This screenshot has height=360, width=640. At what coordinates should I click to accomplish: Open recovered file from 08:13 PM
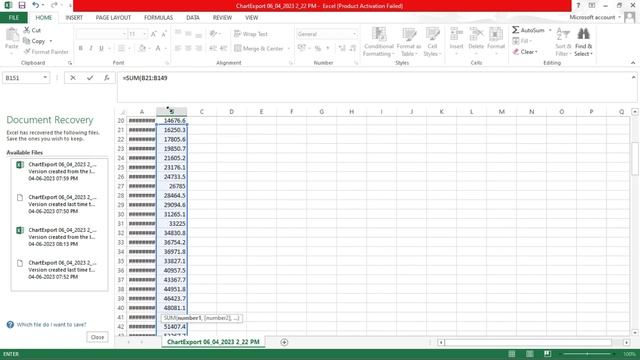(x=59, y=237)
